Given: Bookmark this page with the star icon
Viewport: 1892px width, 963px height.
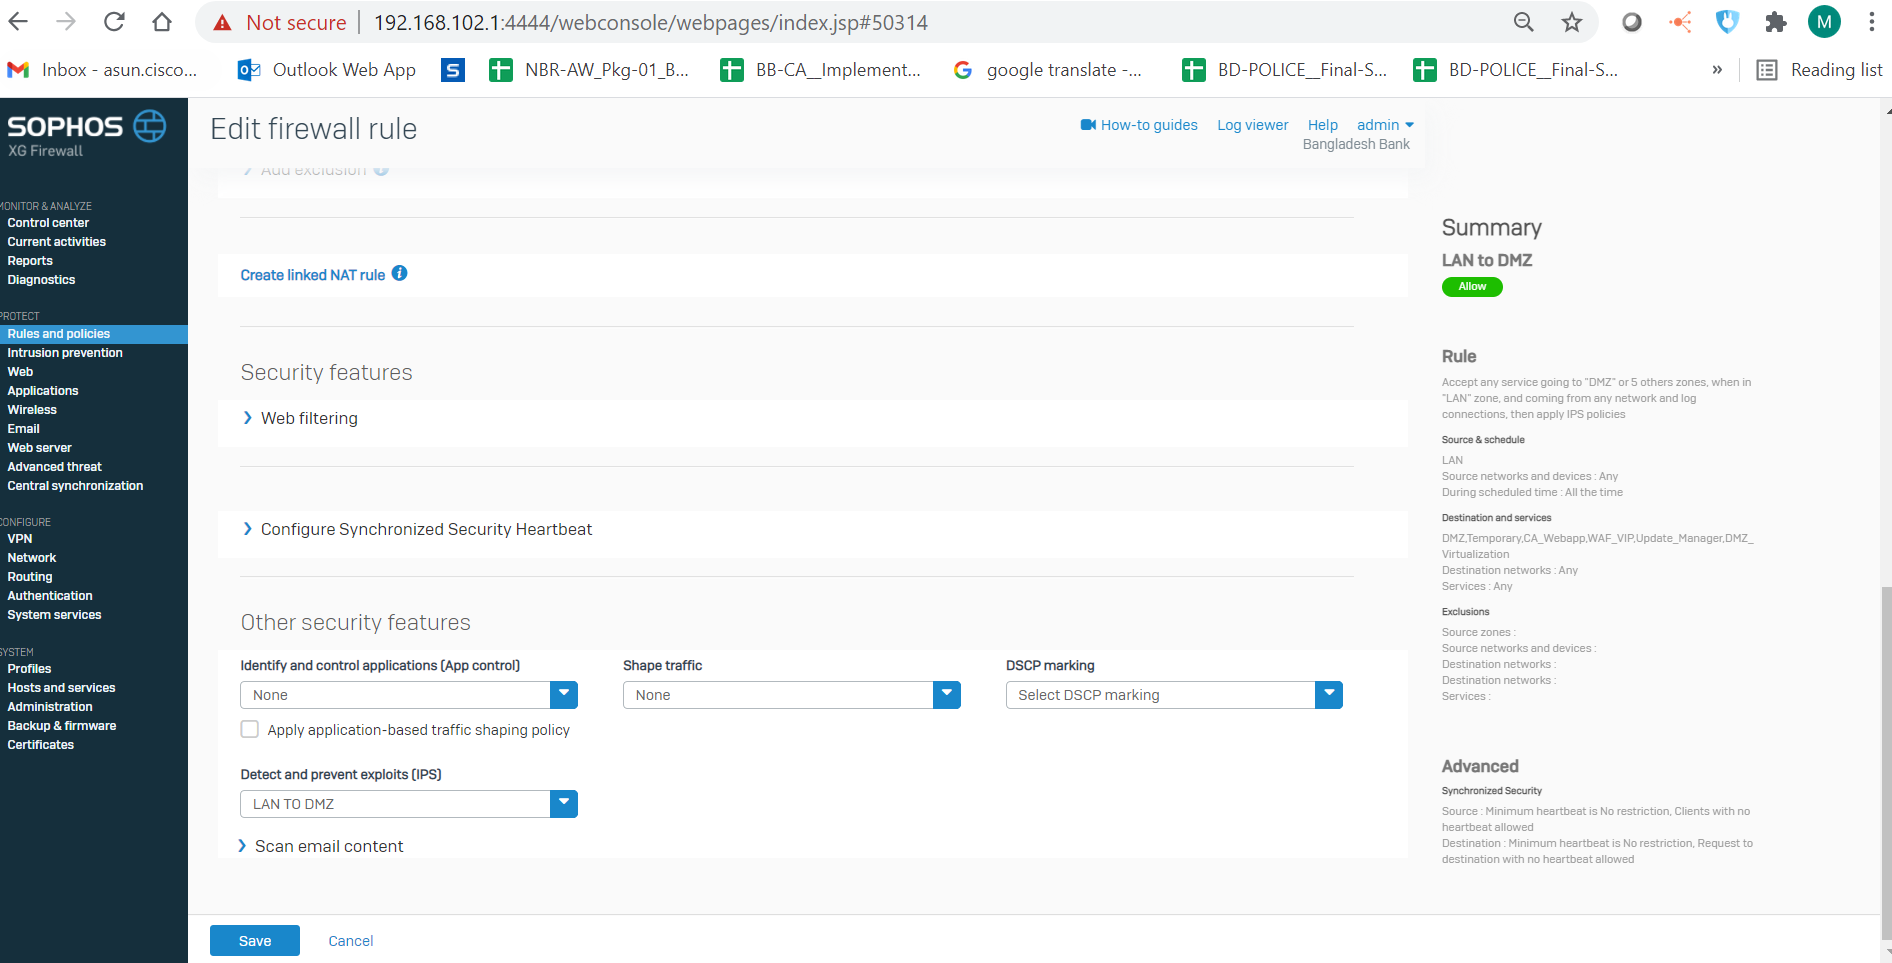Looking at the screenshot, I should coord(1572,22).
